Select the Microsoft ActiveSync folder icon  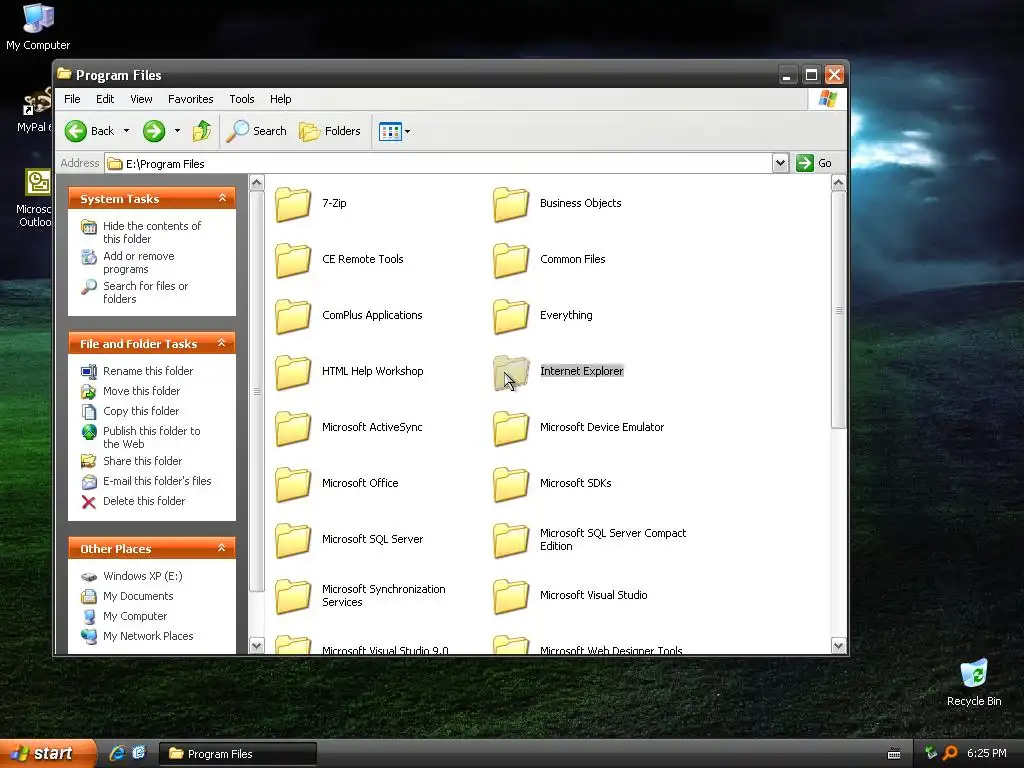[293, 428]
